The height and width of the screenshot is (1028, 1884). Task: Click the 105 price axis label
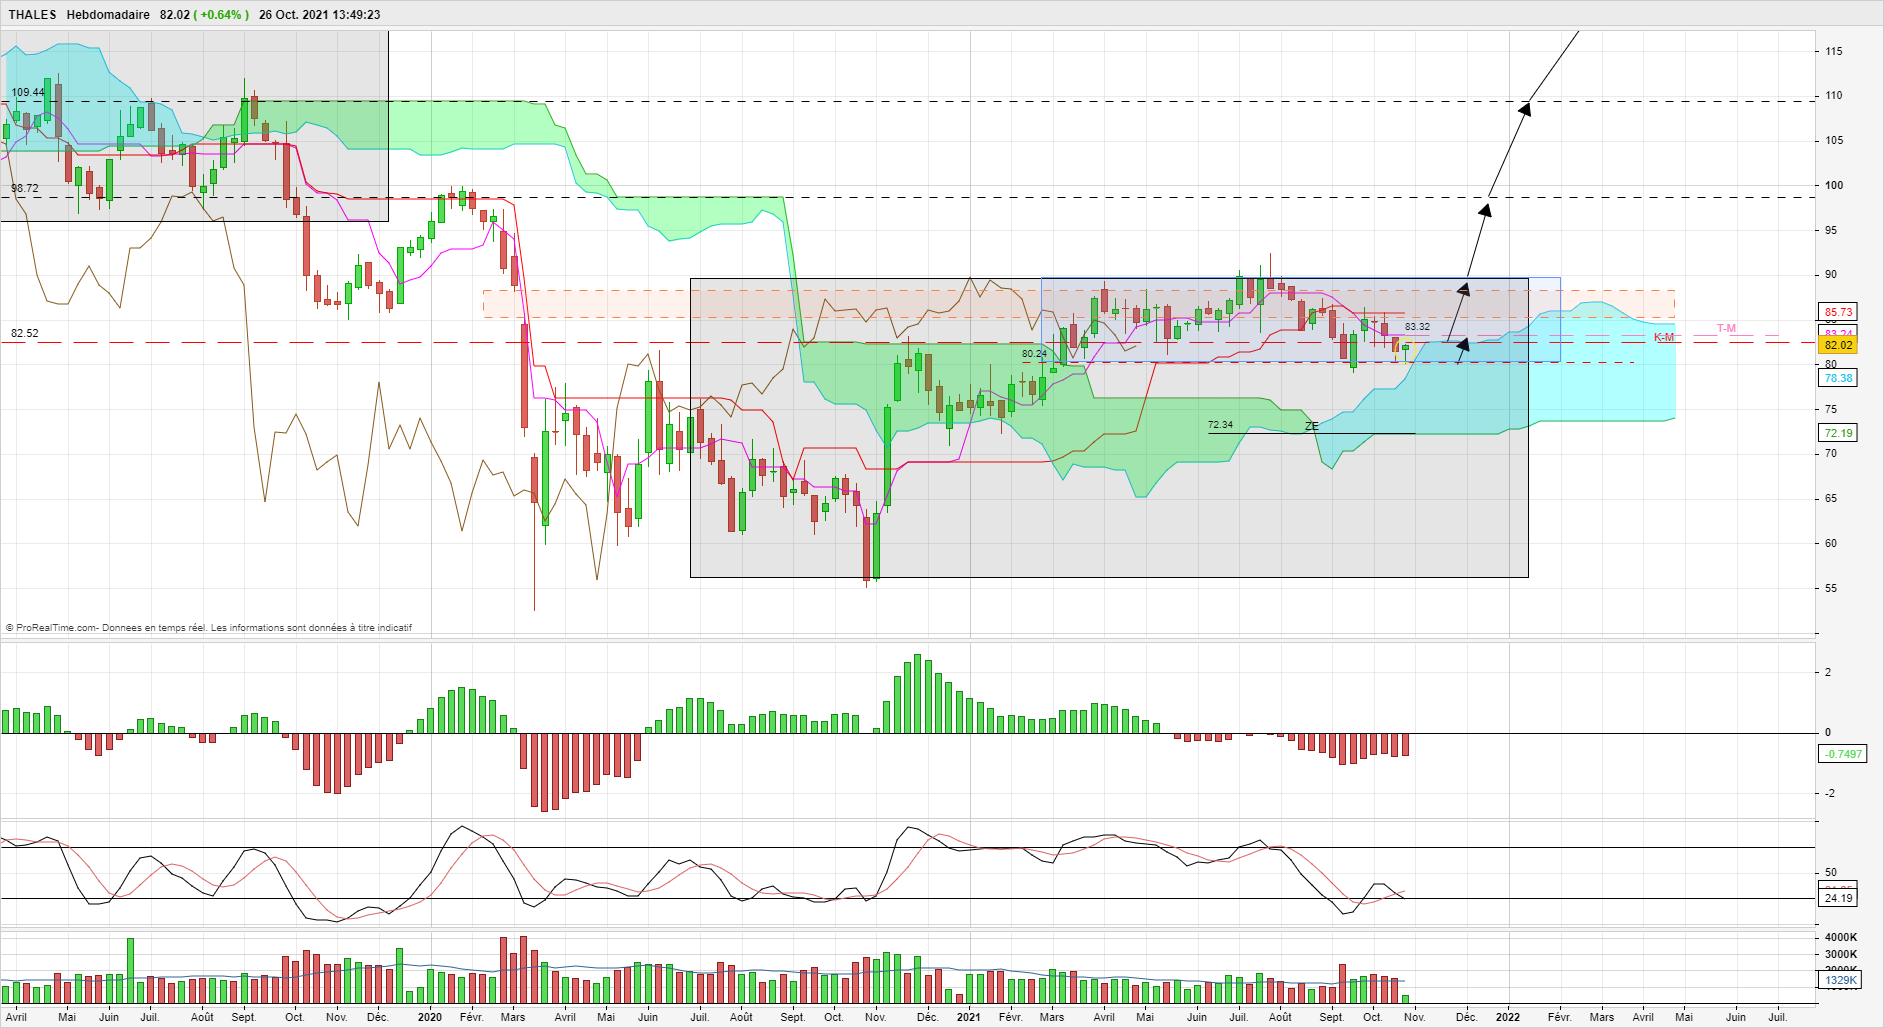click(1834, 140)
